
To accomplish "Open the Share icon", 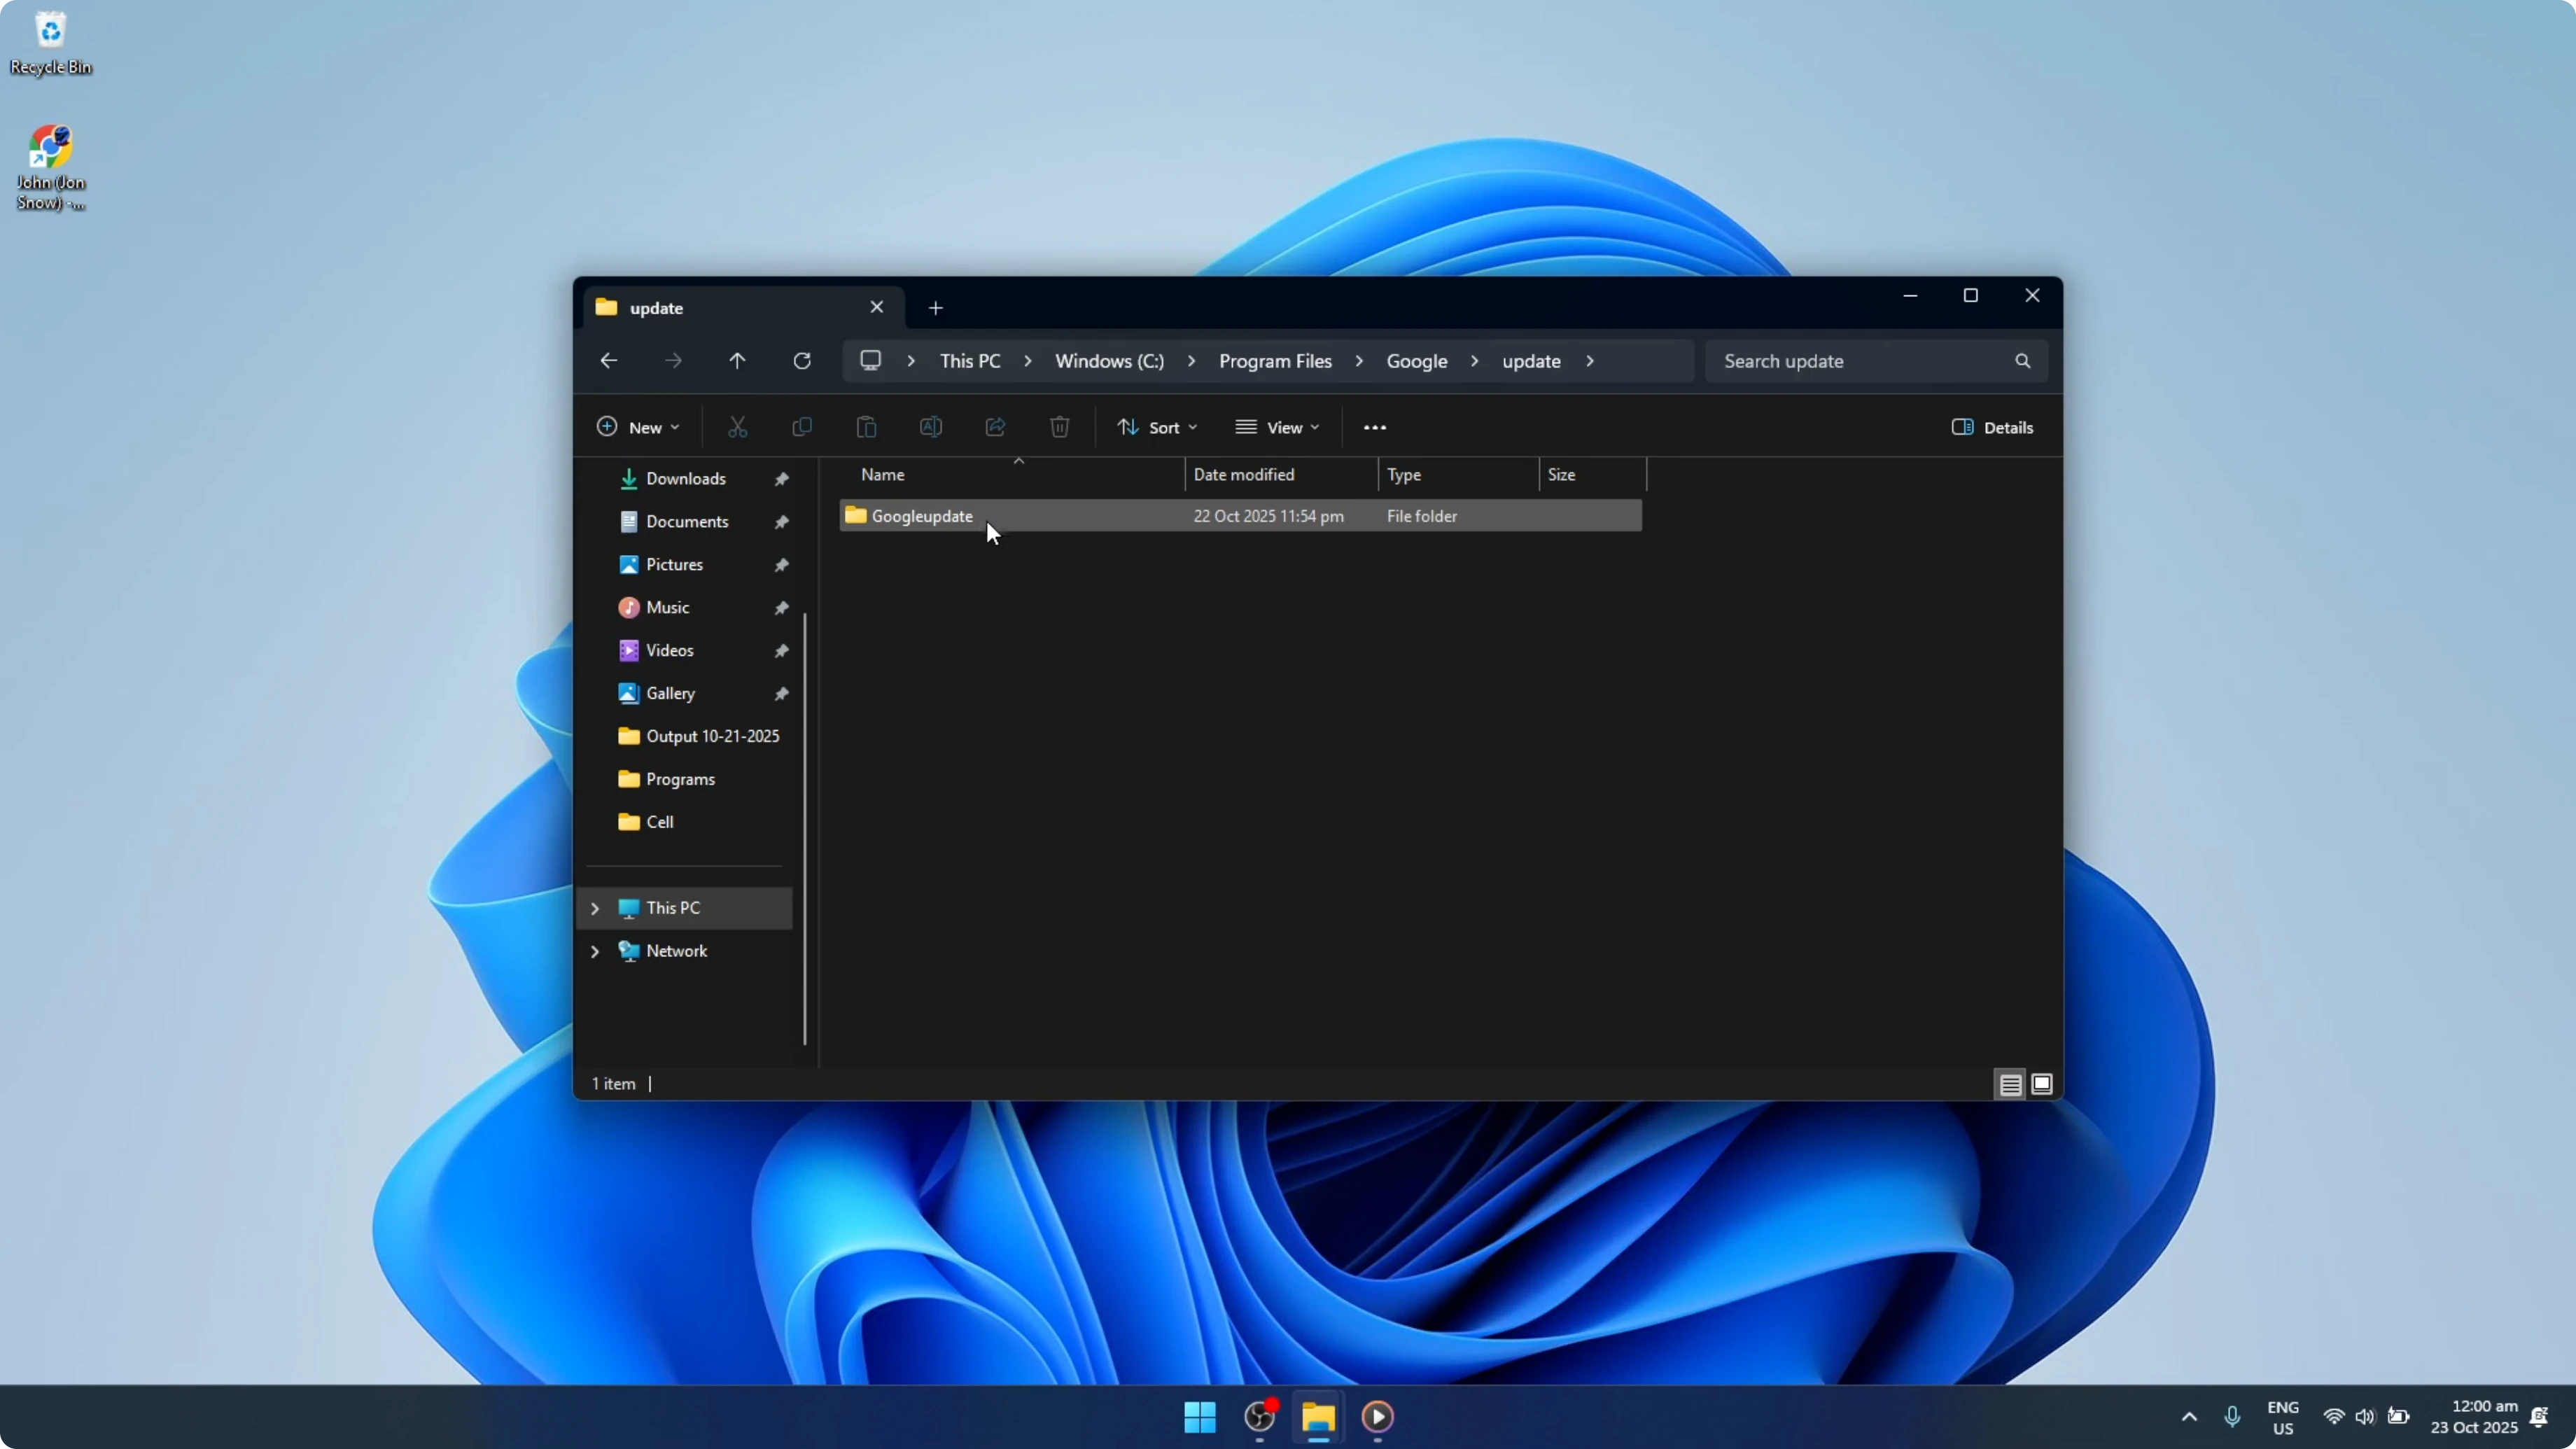I will [x=994, y=427].
